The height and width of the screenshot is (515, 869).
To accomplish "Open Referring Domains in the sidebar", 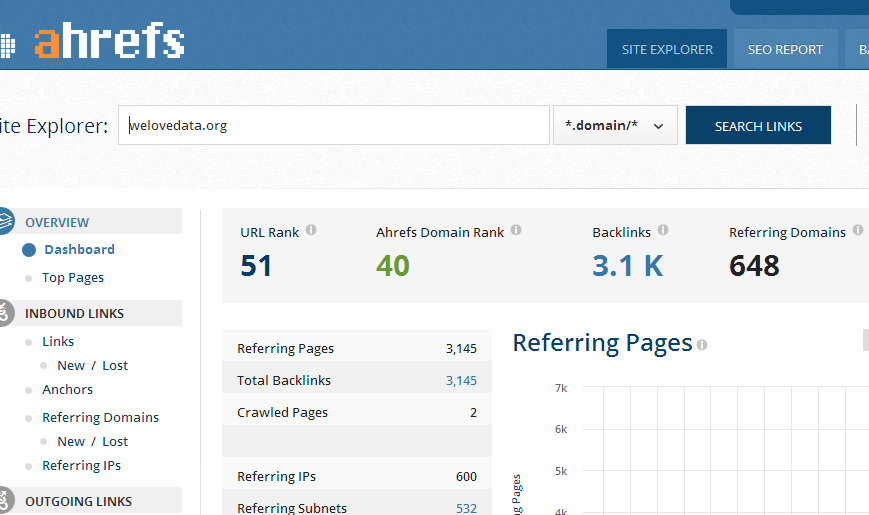I will 100,417.
